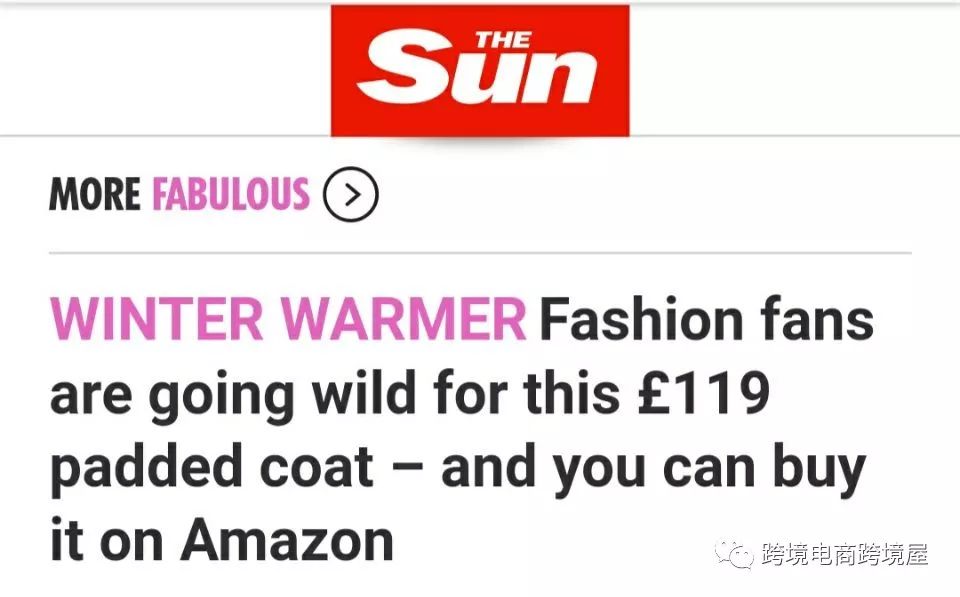Screen dimensions: 960x597
Task: Click the 跨境电商跨境屋 watermark text
Action: coord(846,554)
